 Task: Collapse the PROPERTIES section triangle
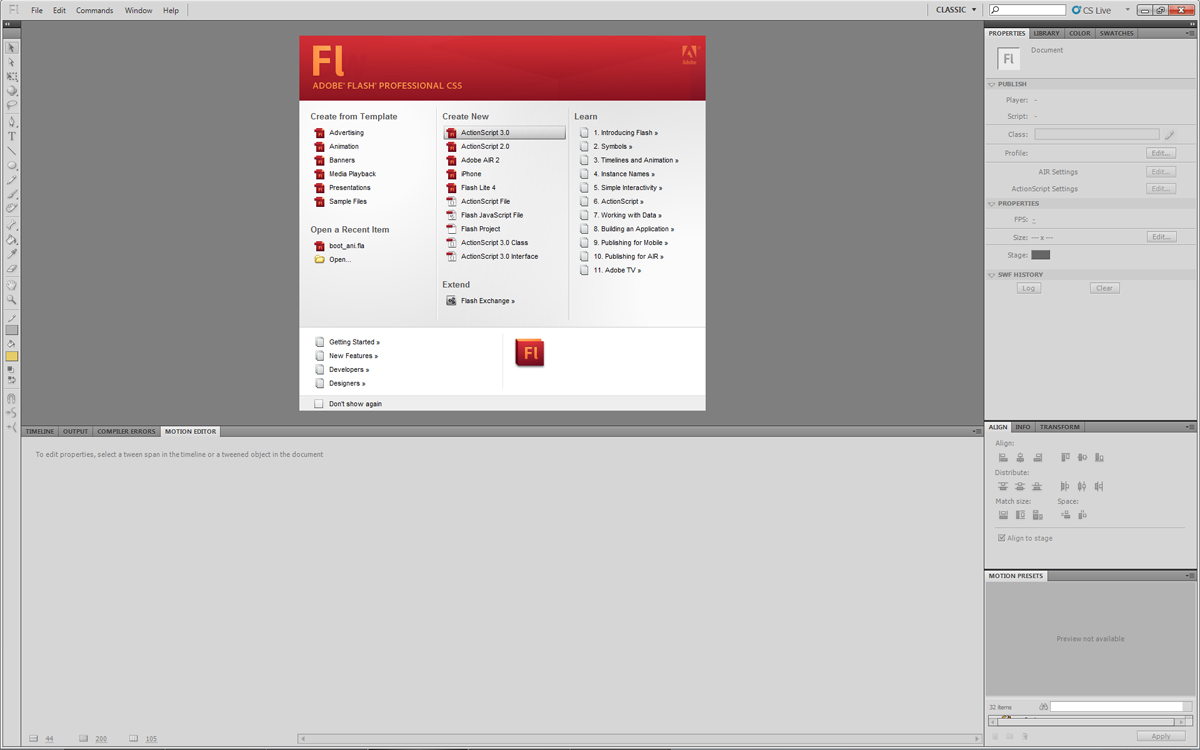tap(992, 203)
